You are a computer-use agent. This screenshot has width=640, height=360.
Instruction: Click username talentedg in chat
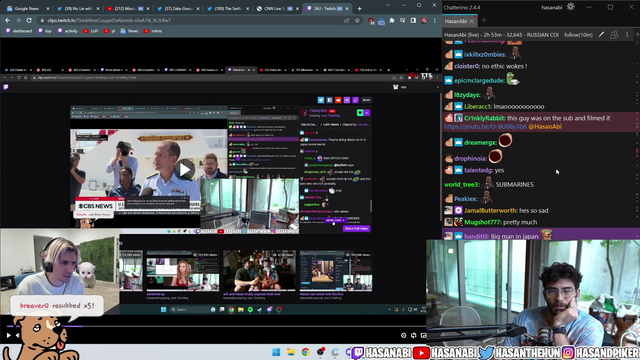[x=478, y=170]
